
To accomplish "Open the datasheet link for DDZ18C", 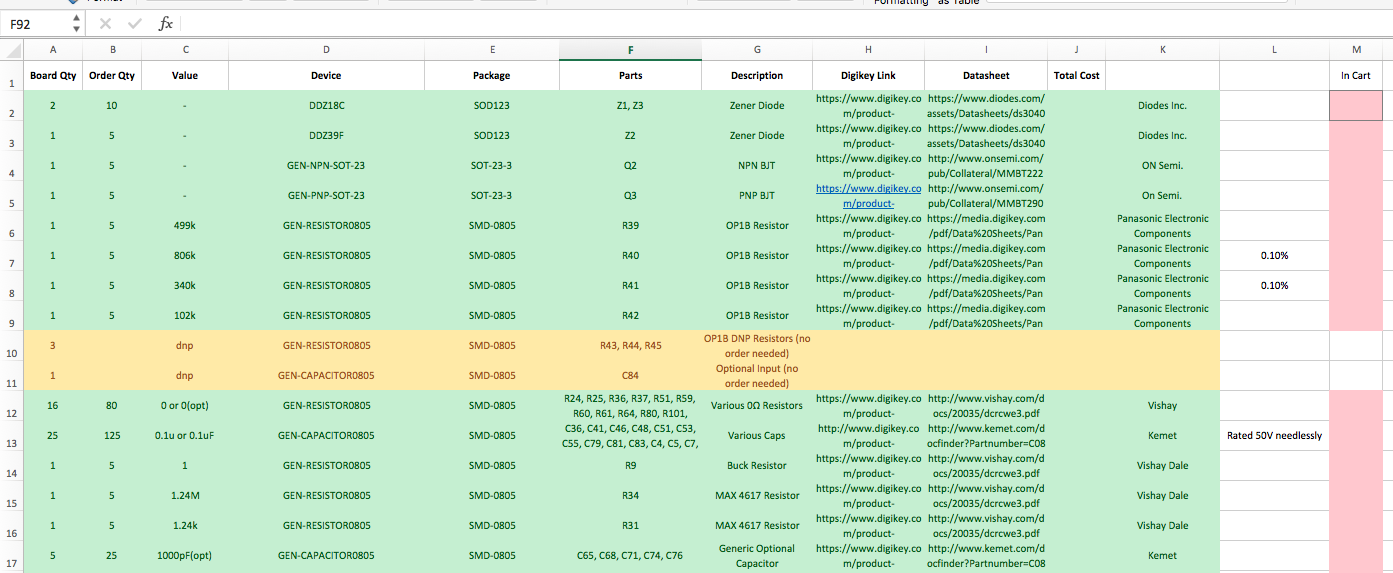I will pyautogui.click(x=986, y=106).
